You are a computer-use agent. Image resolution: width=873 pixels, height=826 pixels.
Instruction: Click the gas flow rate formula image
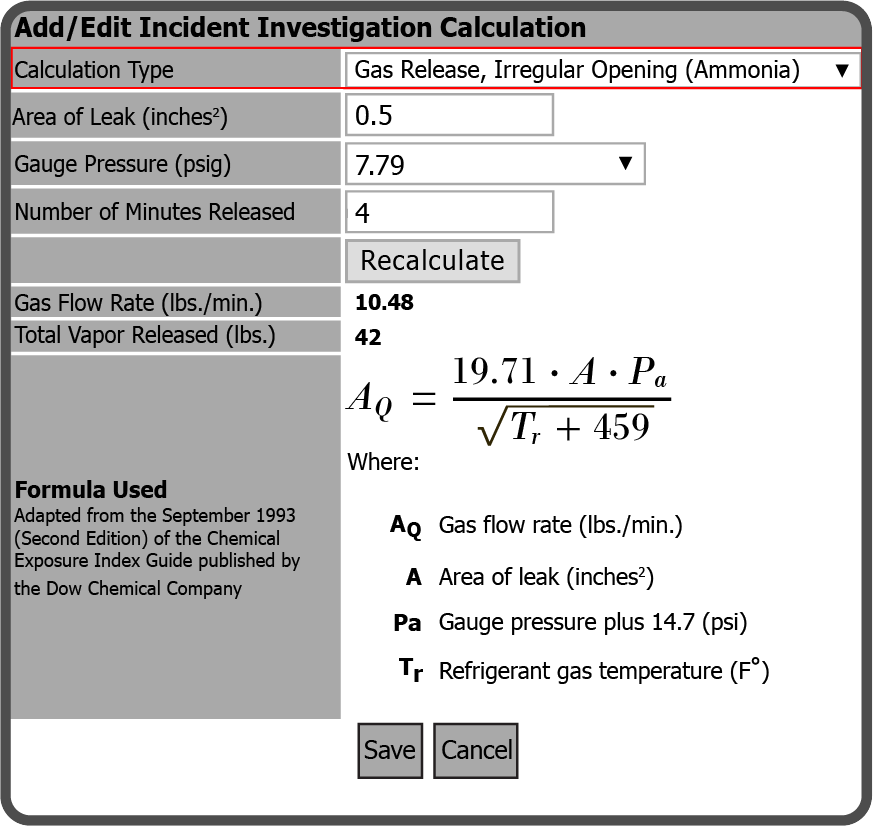(x=508, y=400)
